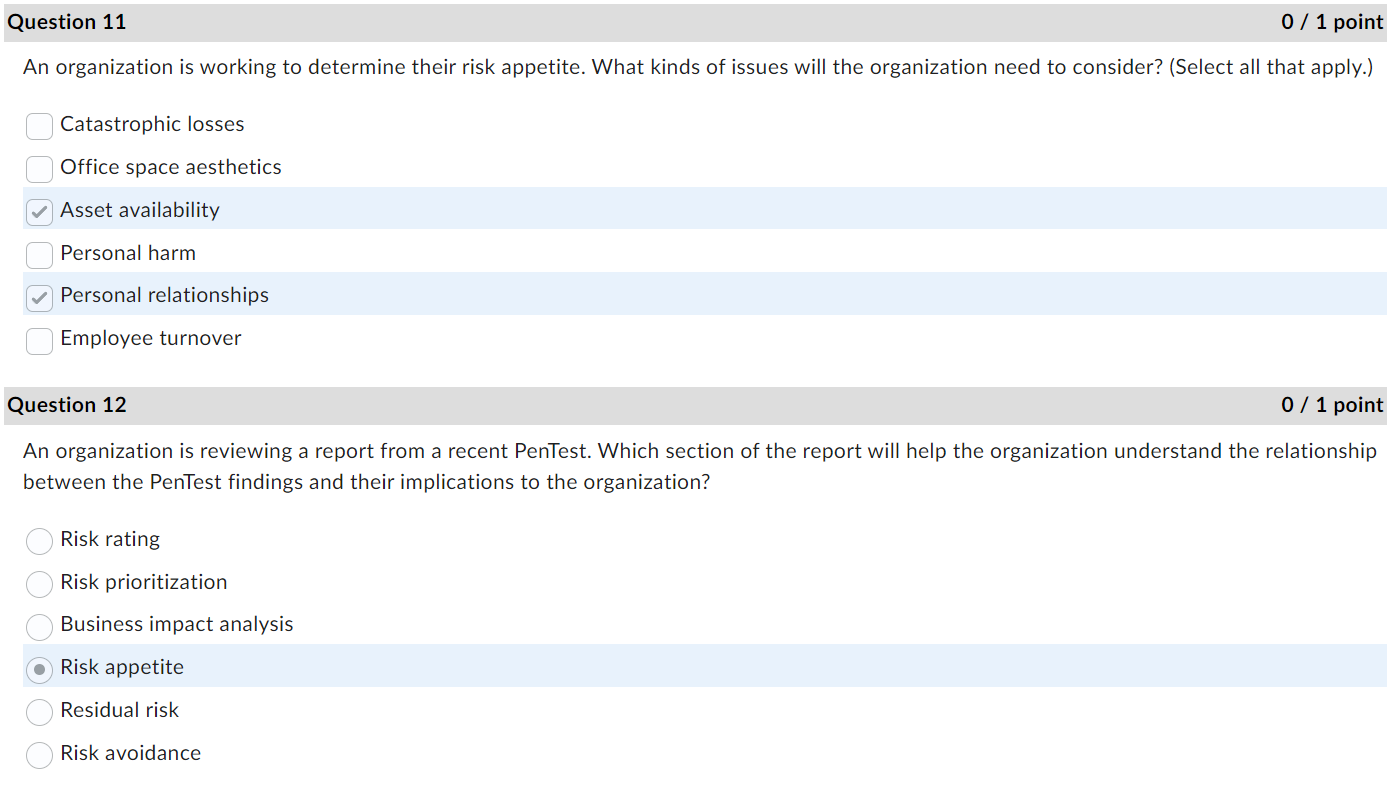Select the Risk rating answer
Image resolution: width=1392 pixels, height=800 pixels.
[x=39, y=541]
